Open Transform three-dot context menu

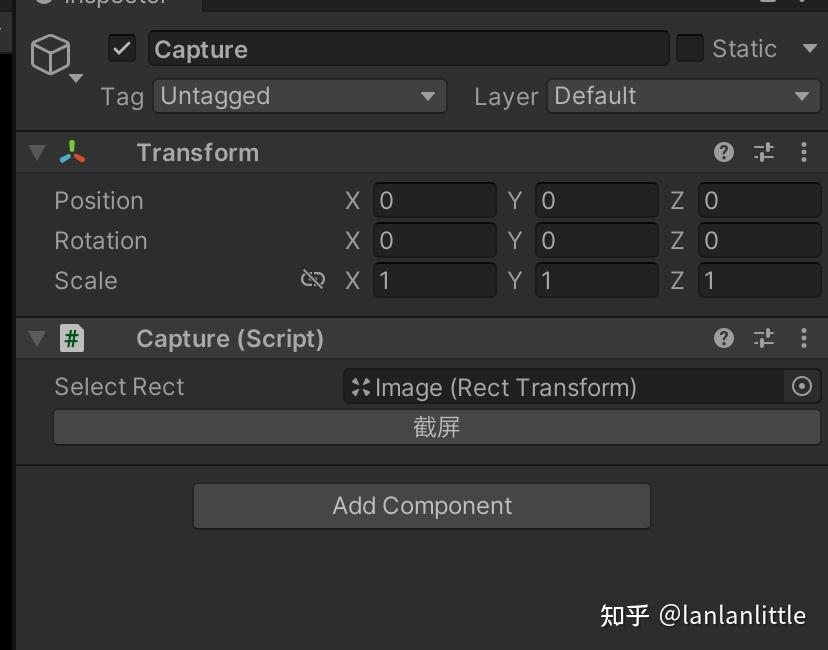click(804, 152)
